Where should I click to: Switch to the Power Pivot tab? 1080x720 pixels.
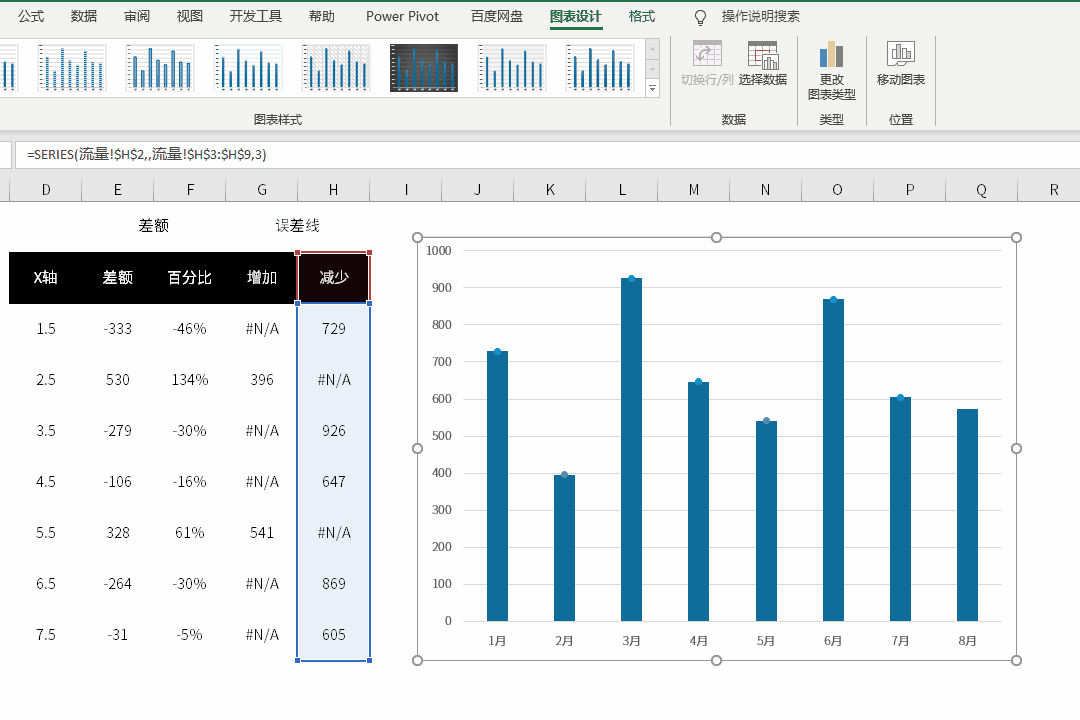click(x=402, y=16)
